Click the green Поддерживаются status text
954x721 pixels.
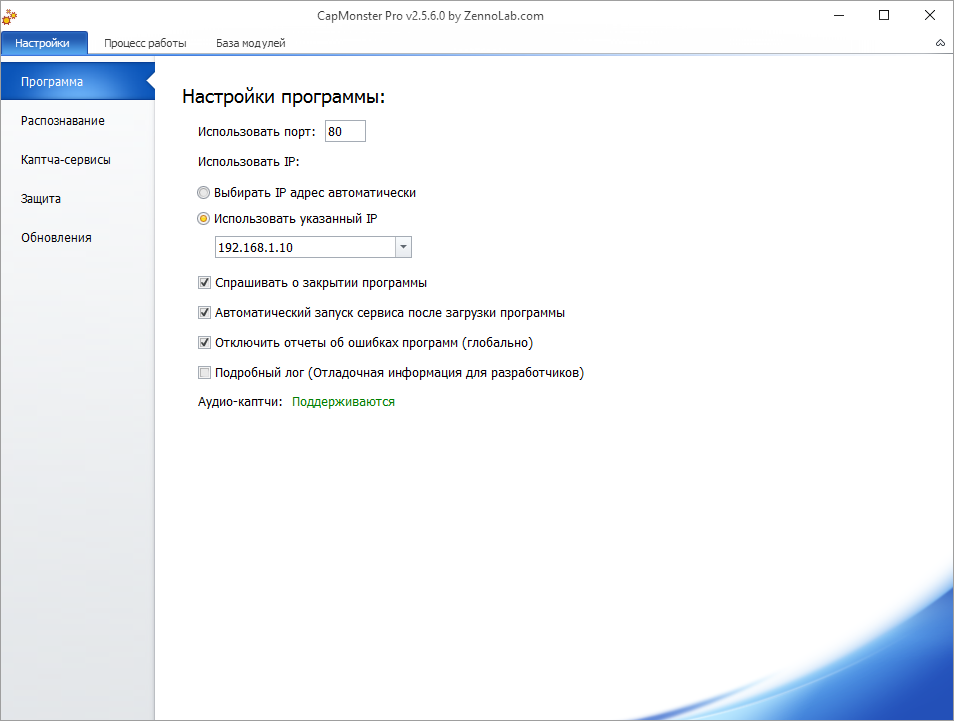click(x=343, y=402)
